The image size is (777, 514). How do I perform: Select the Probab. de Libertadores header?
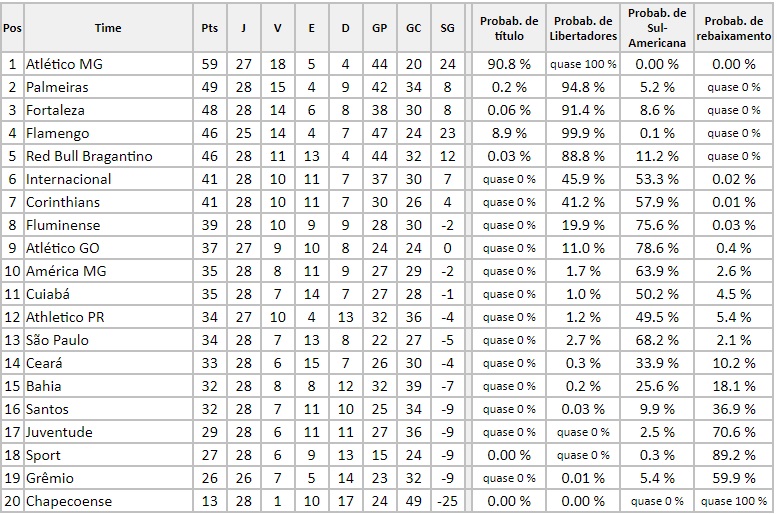tap(583, 28)
